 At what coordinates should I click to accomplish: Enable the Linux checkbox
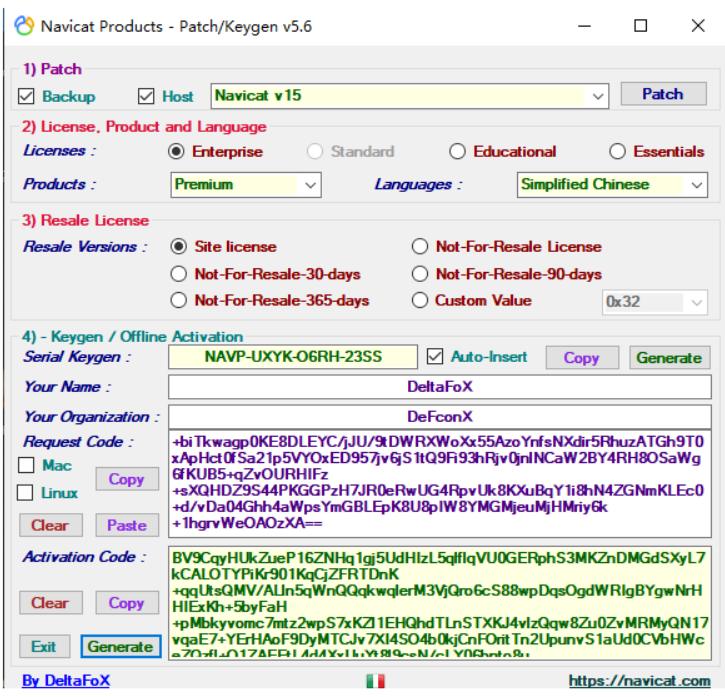click(x=25, y=493)
